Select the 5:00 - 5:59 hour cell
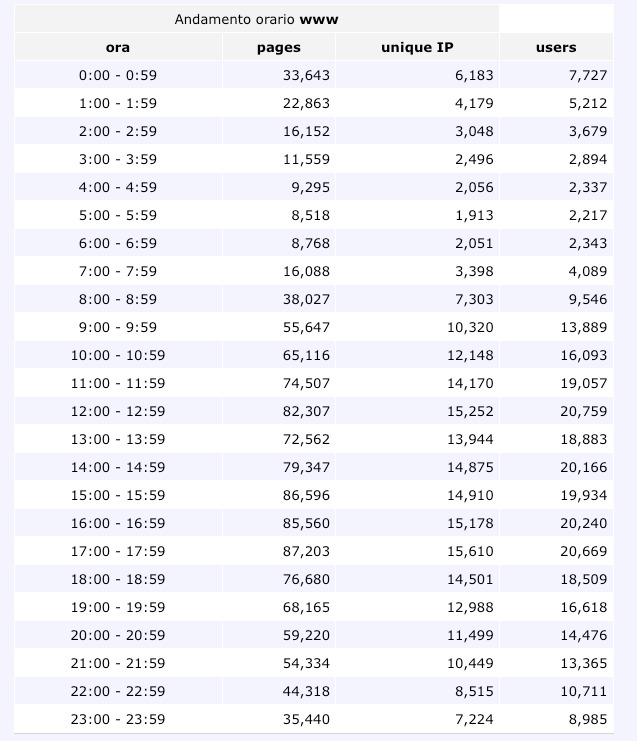 tap(118, 215)
